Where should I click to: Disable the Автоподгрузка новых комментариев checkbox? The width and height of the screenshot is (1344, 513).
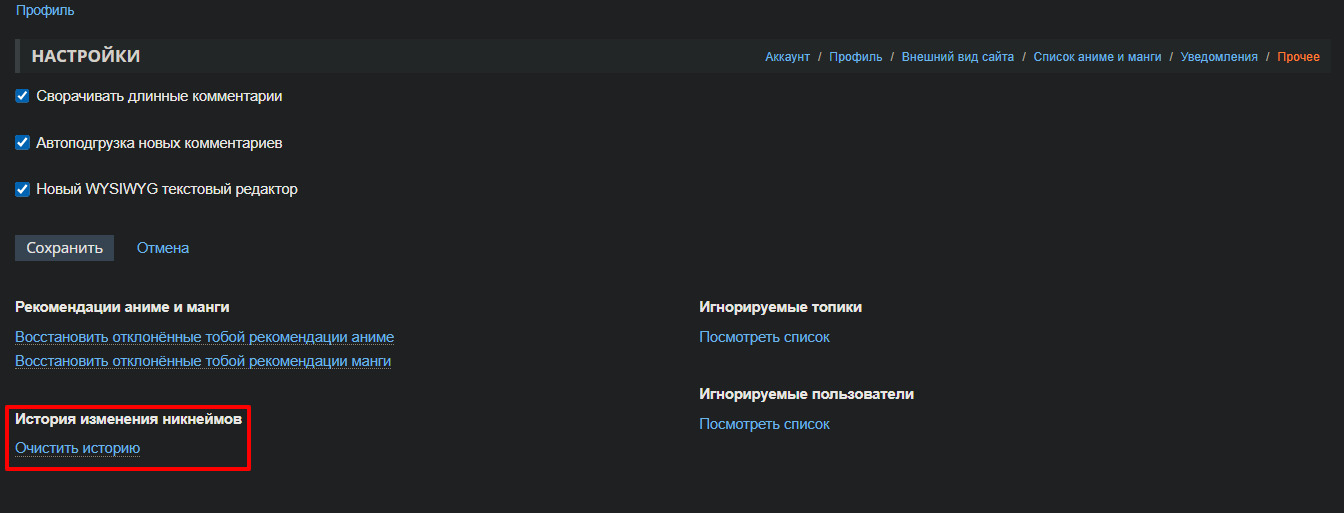[22, 143]
